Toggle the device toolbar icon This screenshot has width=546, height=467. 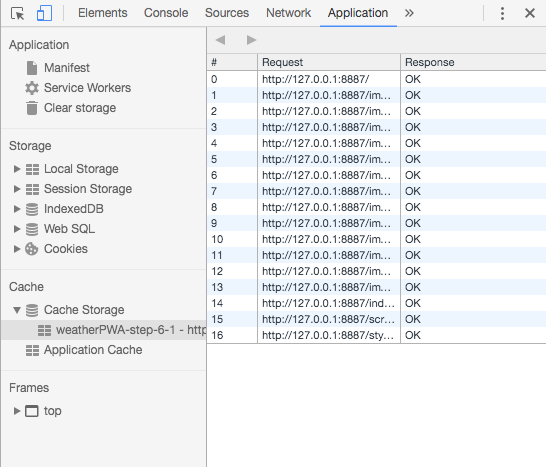coord(44,14)
